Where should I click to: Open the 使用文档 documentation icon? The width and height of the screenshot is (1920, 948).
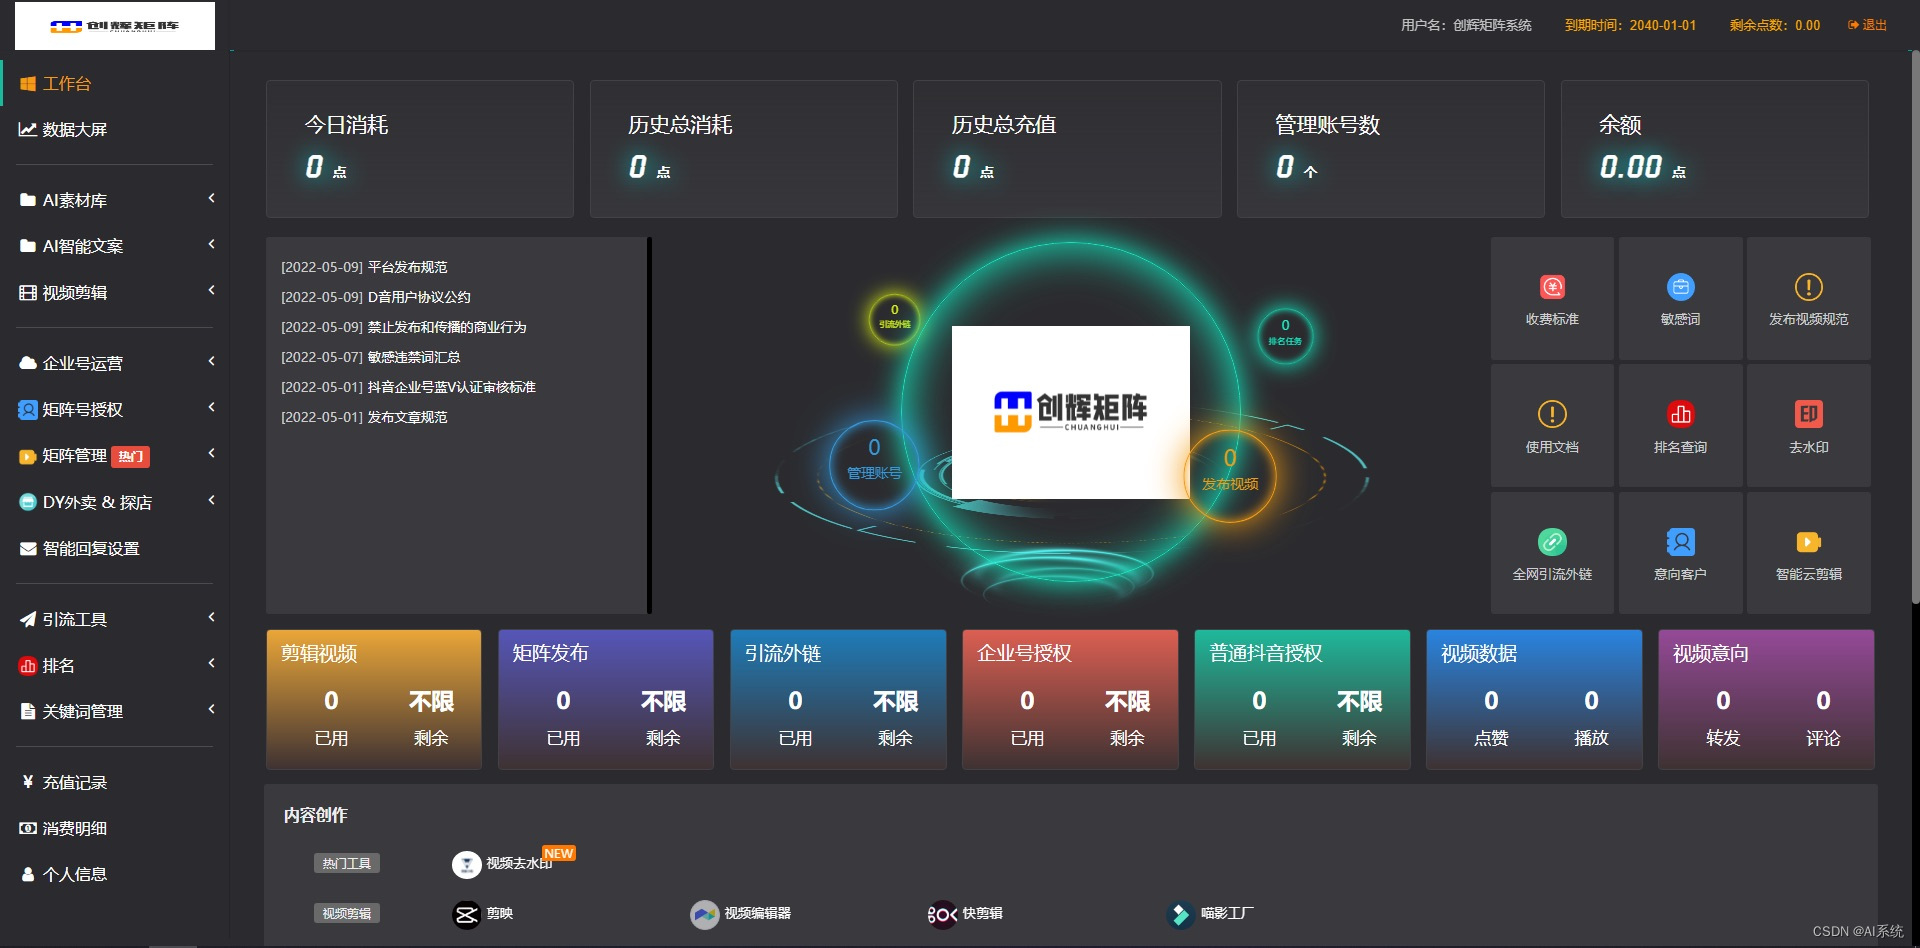[x=1552, y=414]
